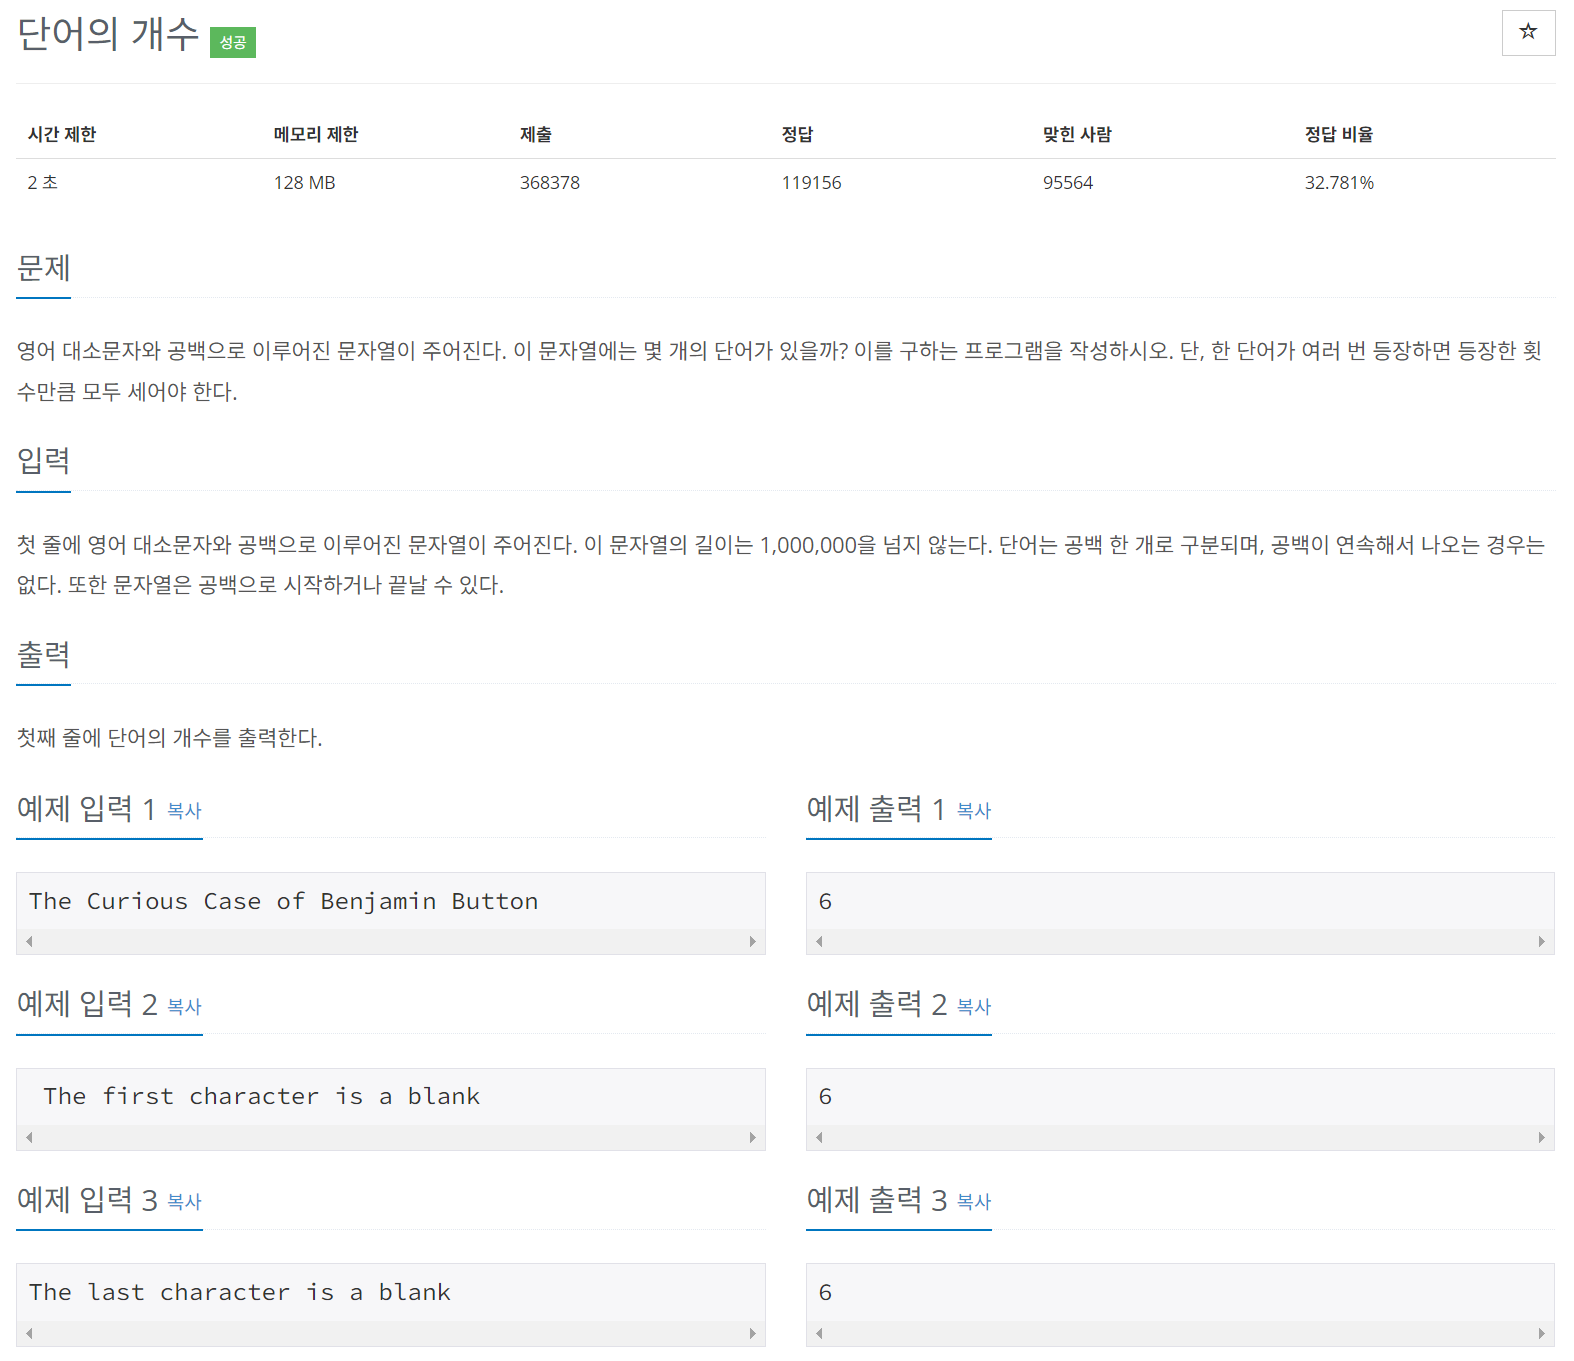Click the horizontal scrollbar track of example input 1
1574x1361 pixels.
tap(391, 941)
